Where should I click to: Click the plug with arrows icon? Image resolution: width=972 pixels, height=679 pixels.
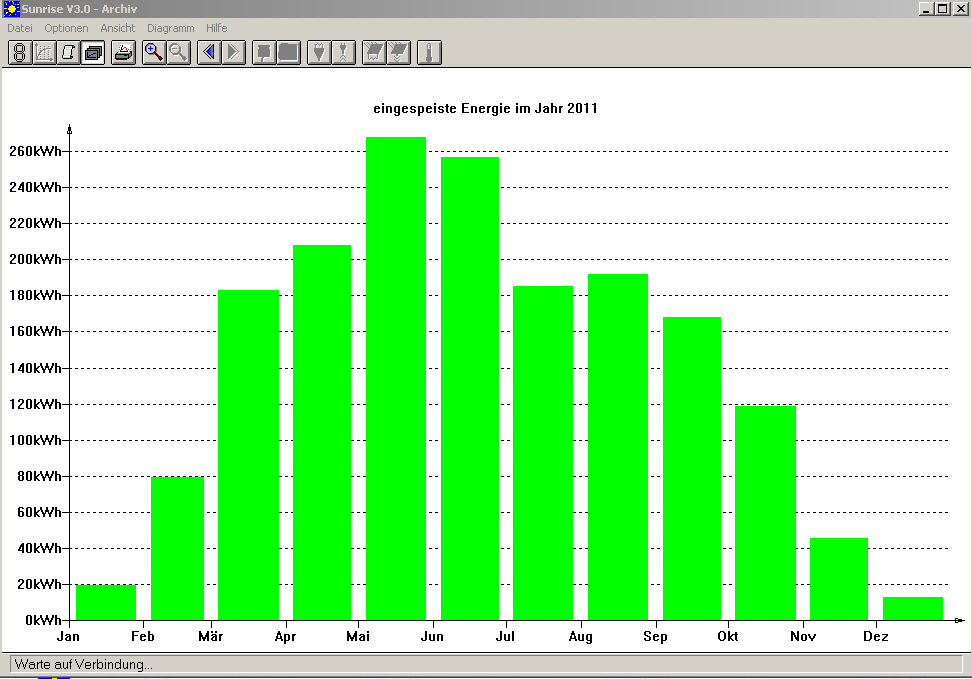click(x=343, y=53)
